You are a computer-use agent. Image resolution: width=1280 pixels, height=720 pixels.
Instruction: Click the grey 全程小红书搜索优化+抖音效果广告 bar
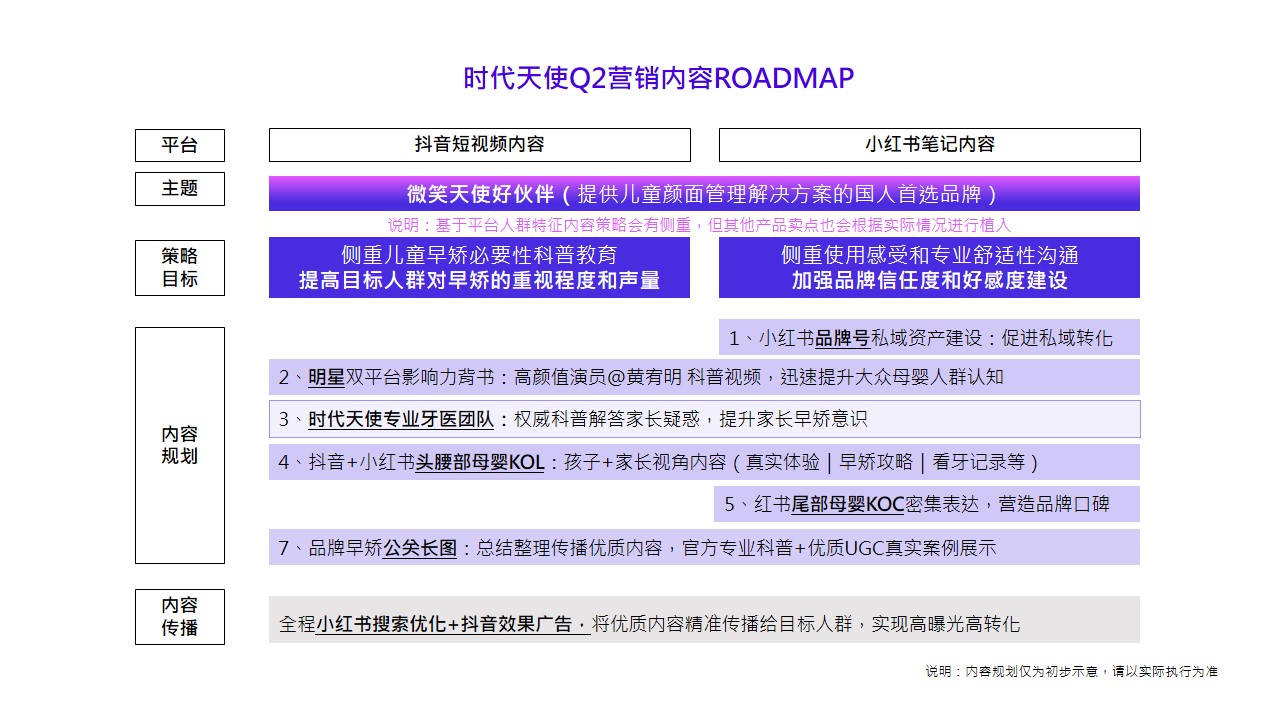point(704,620)
